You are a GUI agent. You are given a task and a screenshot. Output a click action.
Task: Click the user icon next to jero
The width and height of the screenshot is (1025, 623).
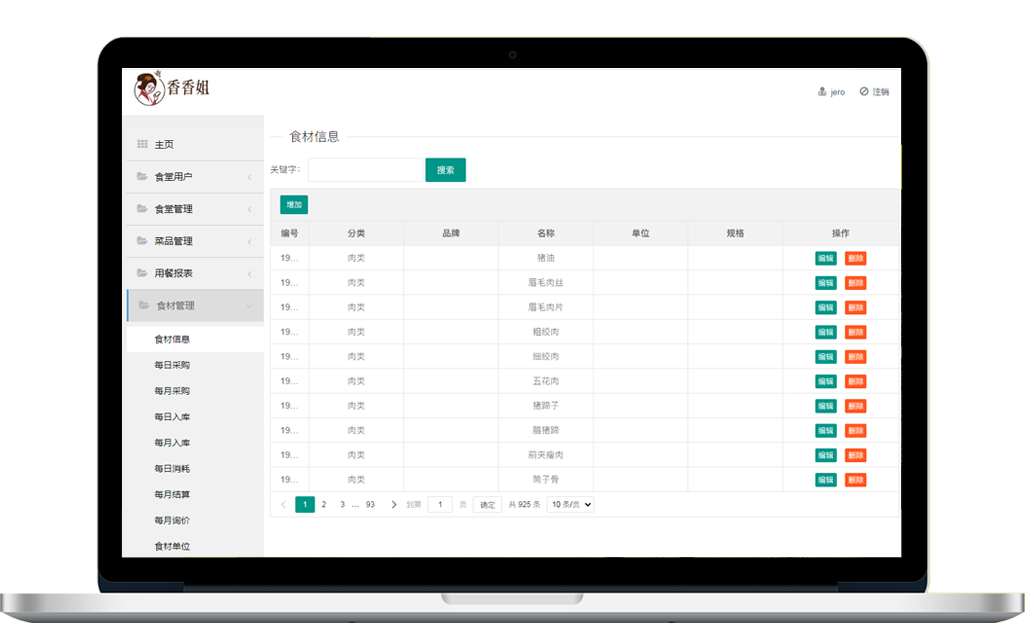(822, 92)
